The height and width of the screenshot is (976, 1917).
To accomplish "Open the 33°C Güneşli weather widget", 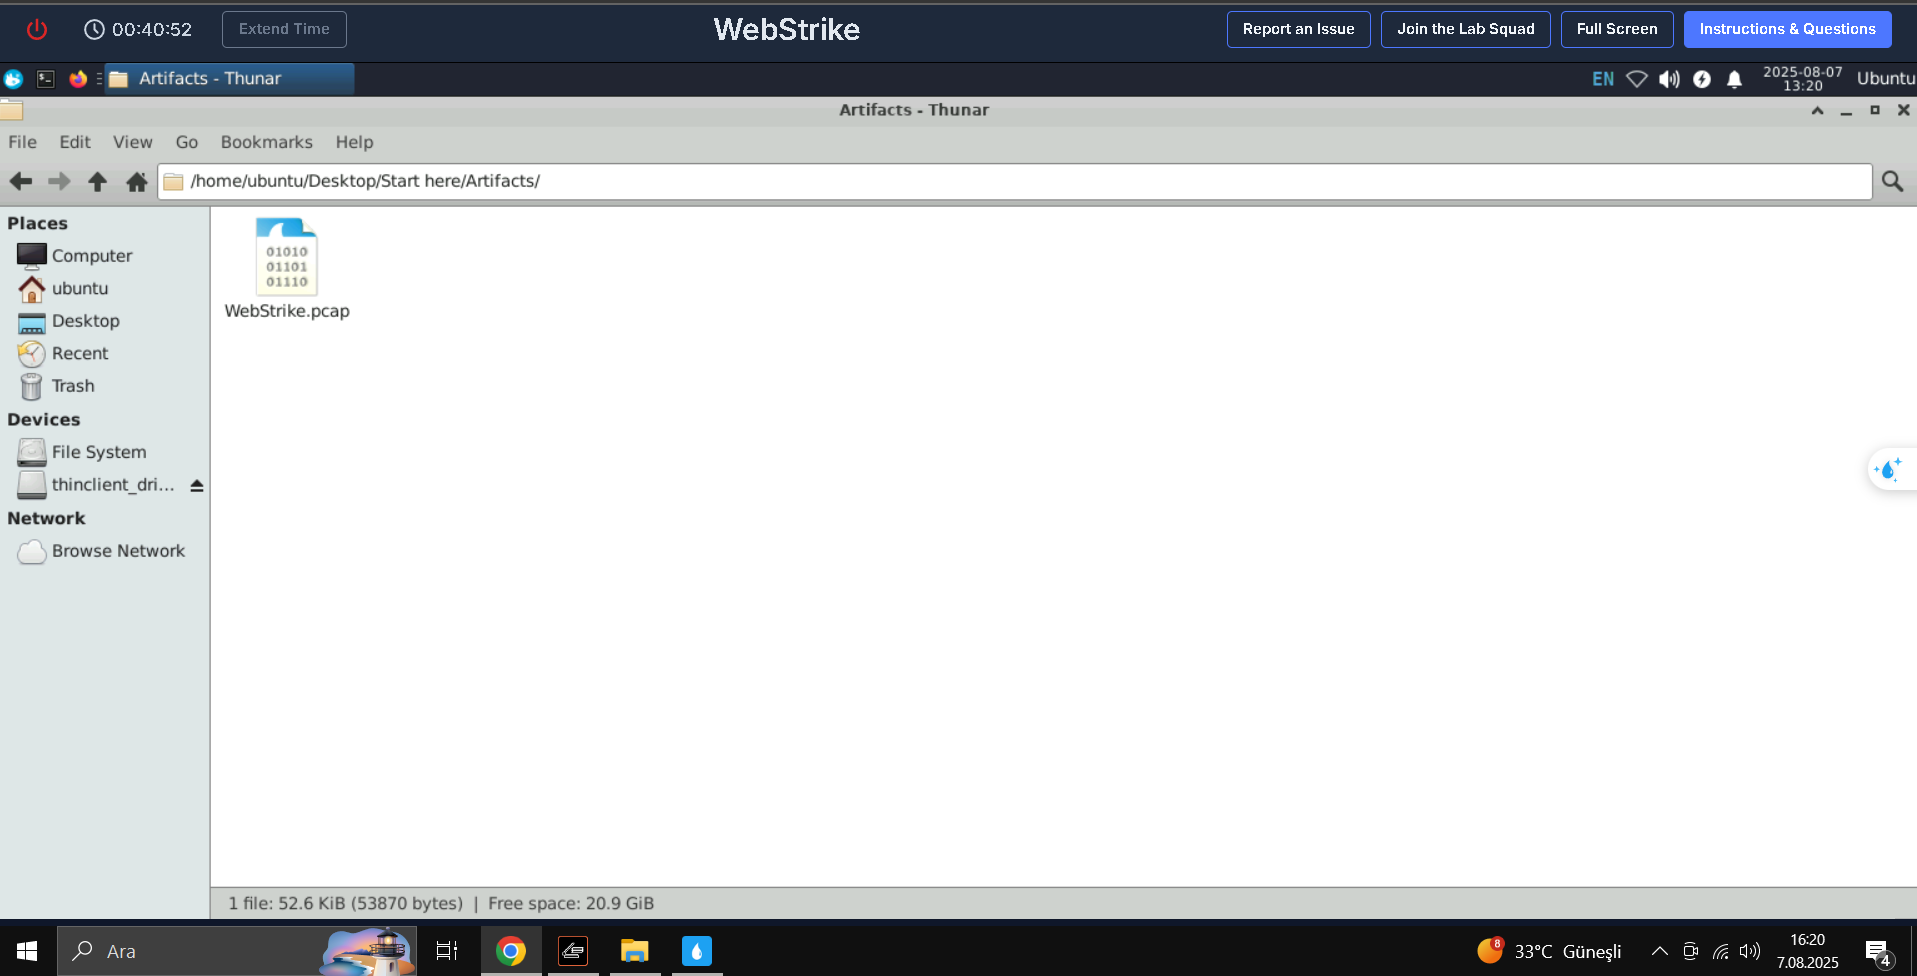I will (x=1550, y=951).
